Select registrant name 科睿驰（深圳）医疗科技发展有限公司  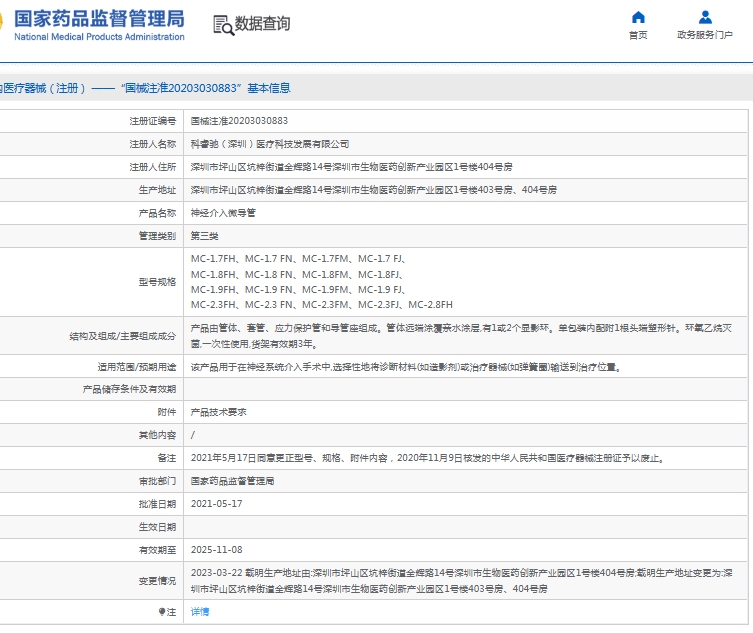(269, 144)
